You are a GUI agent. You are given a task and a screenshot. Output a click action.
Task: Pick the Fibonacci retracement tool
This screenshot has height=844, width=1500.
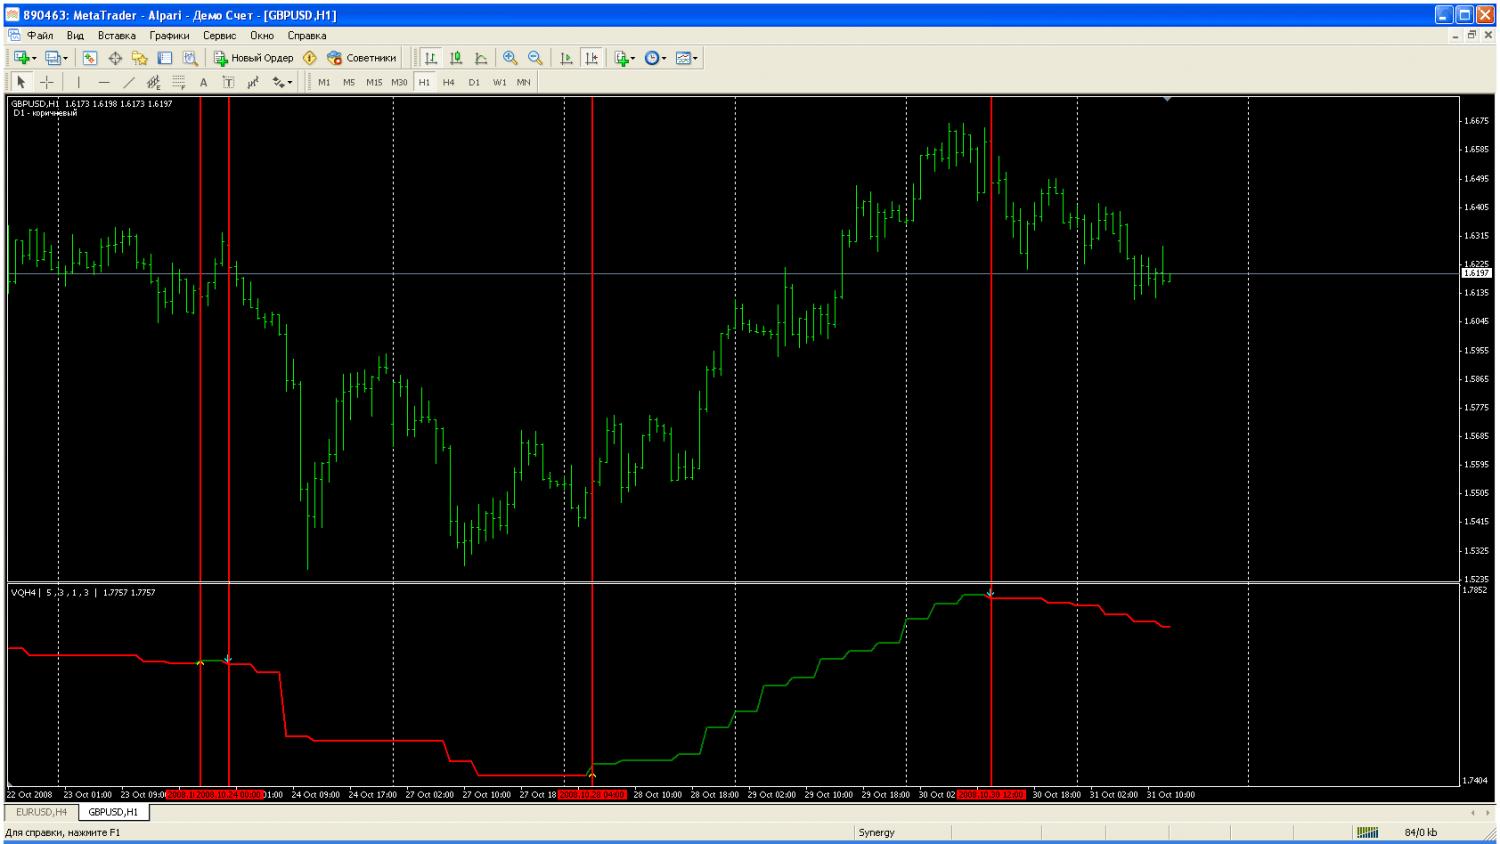(x=179, y=82)
